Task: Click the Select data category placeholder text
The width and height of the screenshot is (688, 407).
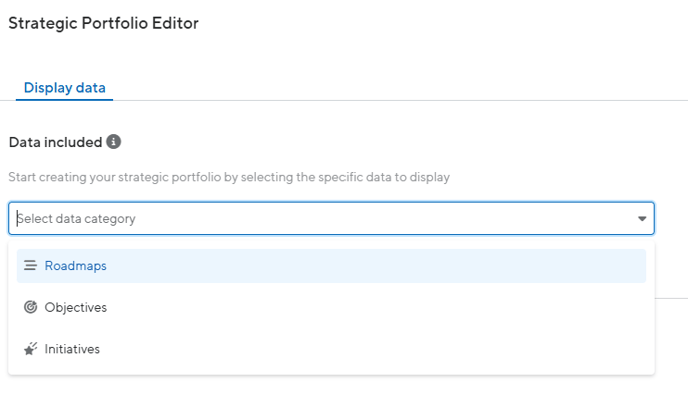Action: 76,218
